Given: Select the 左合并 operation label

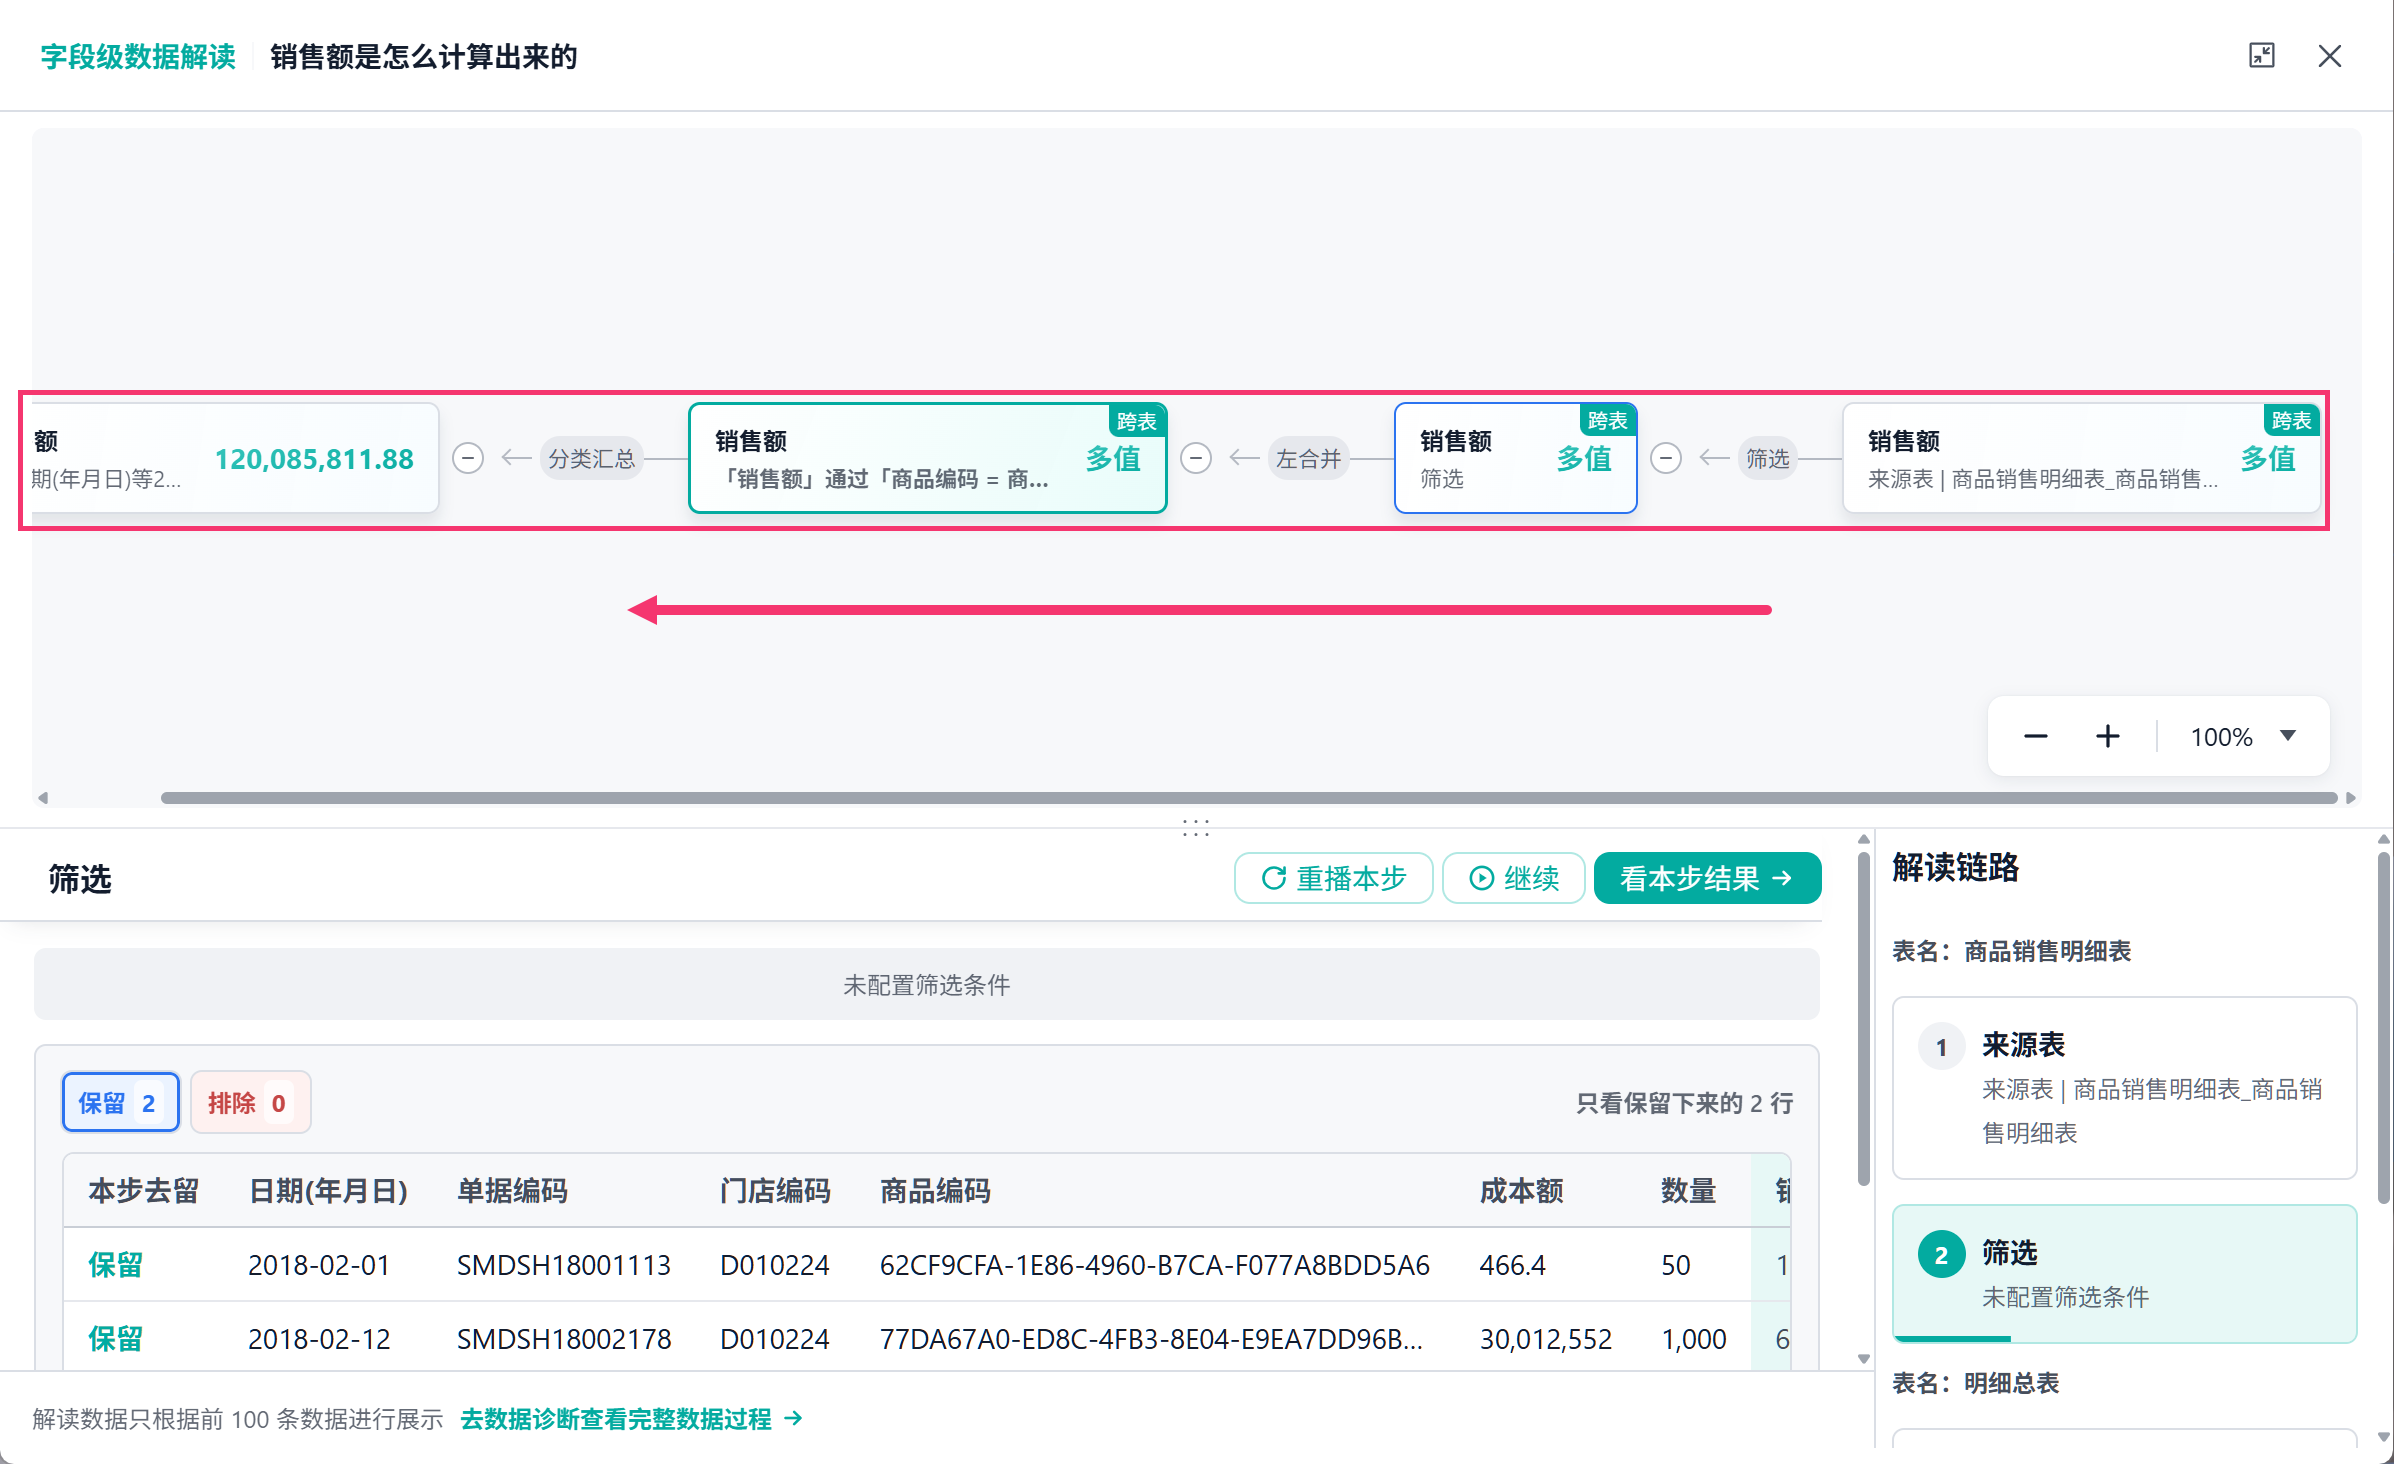Looking at the screenshot, I should tap(1308, 458).
